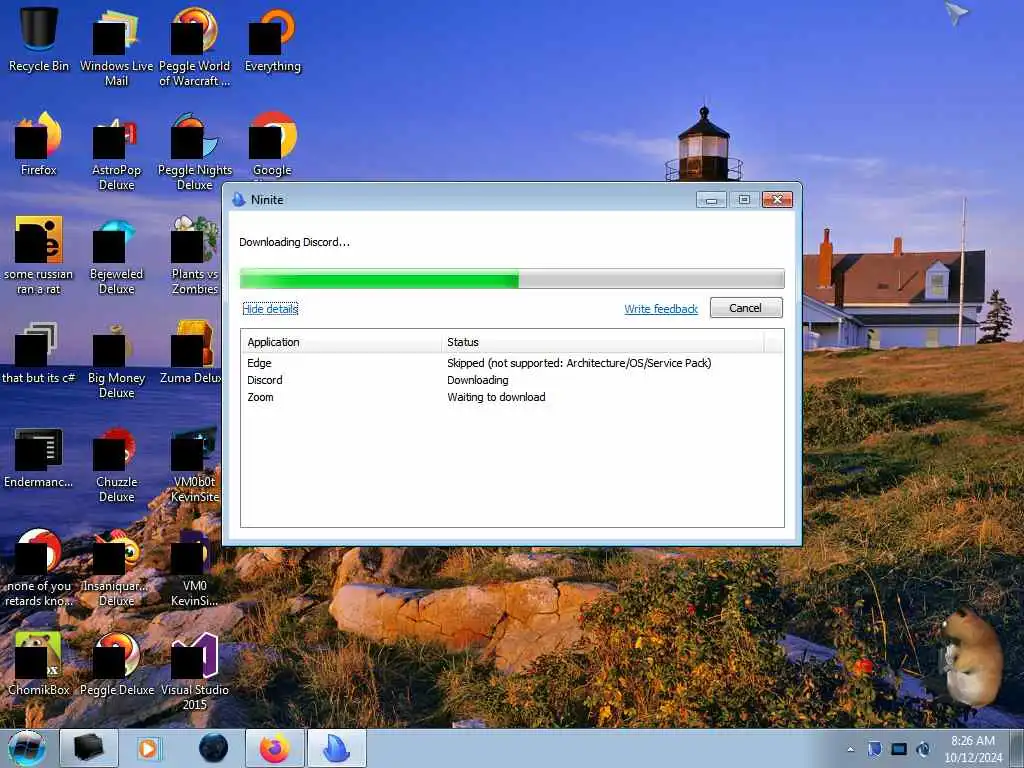Sort by the Application column header
1024x768 pixels.
pyautogui.click(x=341, y=342)
